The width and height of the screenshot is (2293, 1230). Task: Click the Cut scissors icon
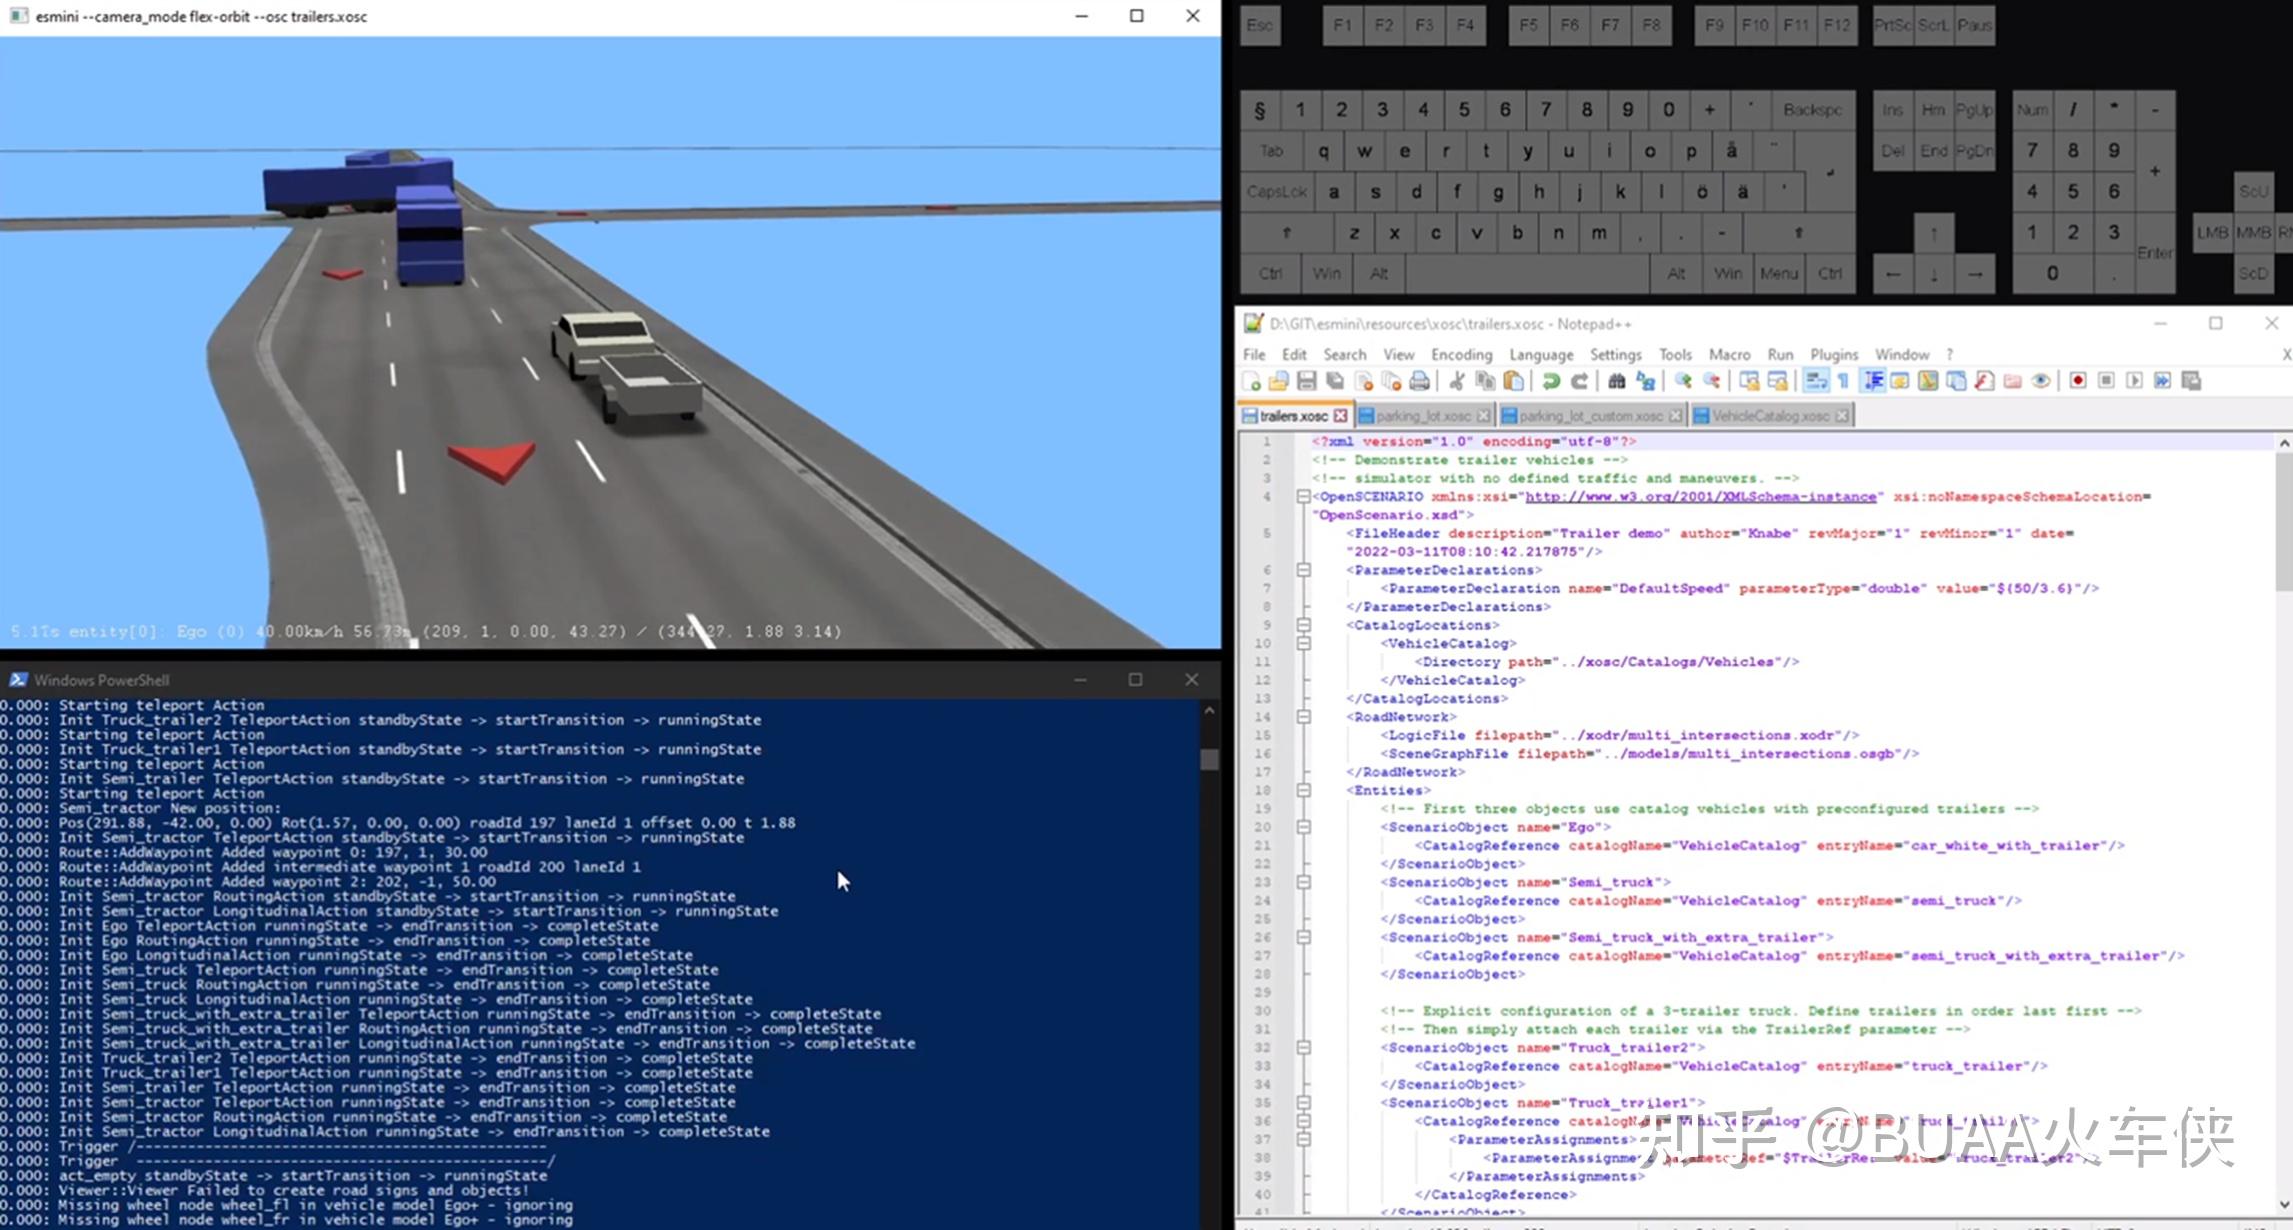pos(1457,381)
